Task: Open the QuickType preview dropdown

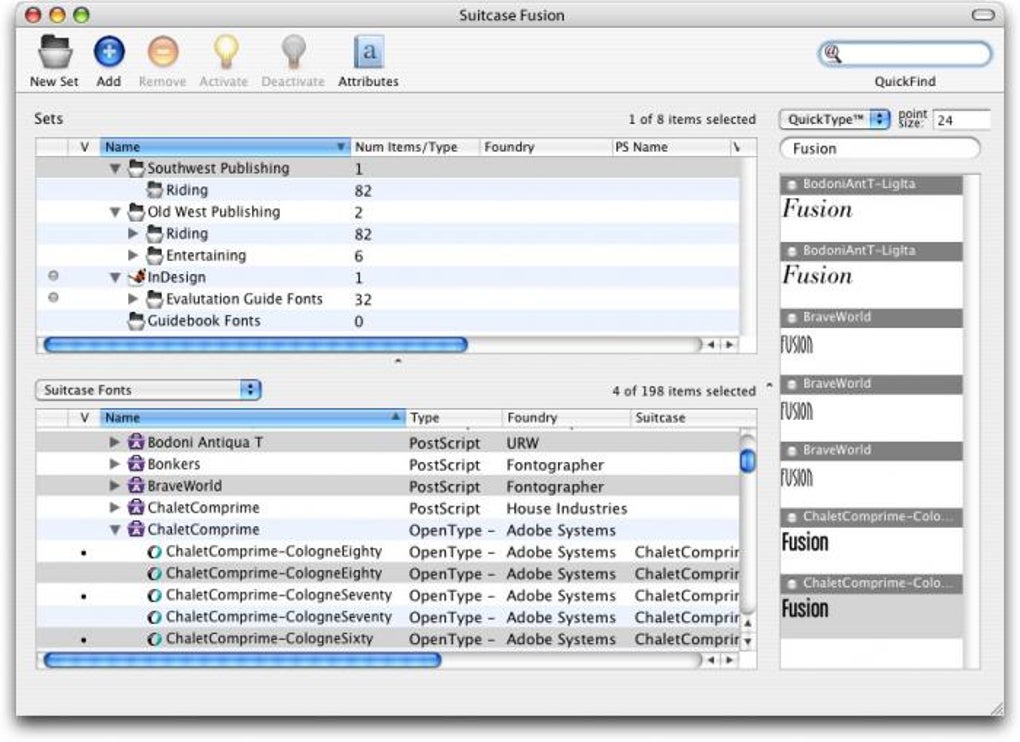Action: point(835,120)
